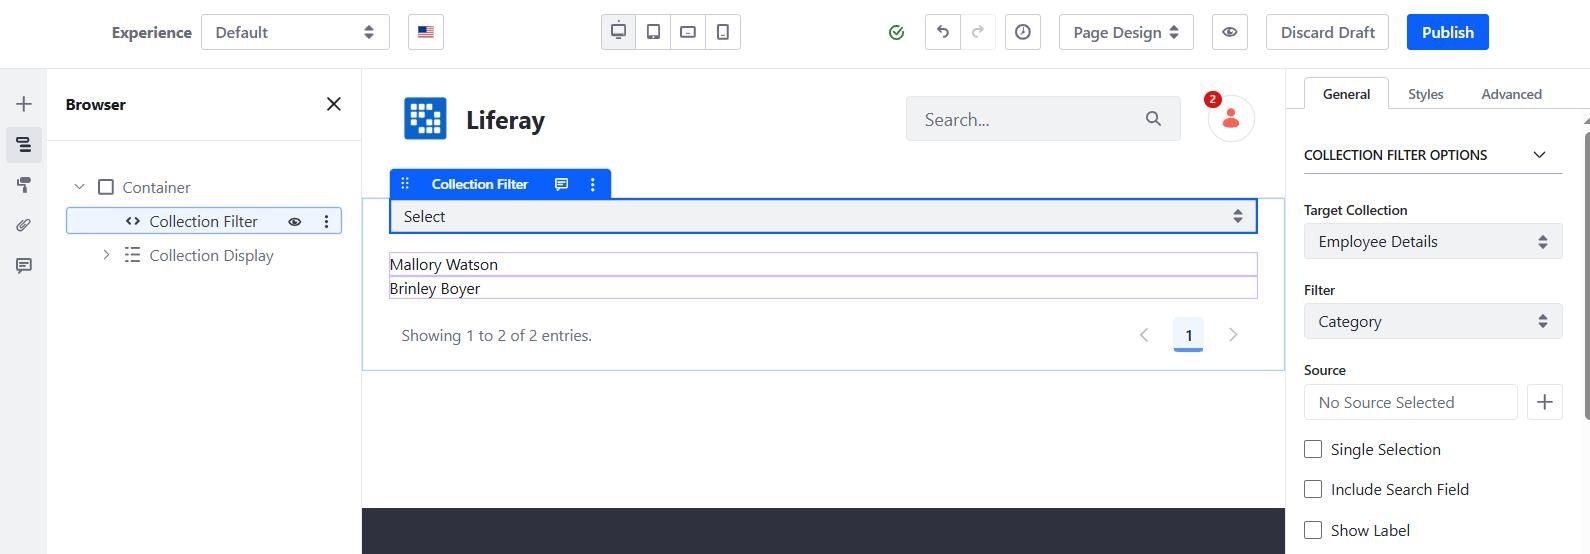Image resolution: width=1590 pixels, height=554 pixels.
Task: Go to previous page of entries
Action: pos(1144,335)
